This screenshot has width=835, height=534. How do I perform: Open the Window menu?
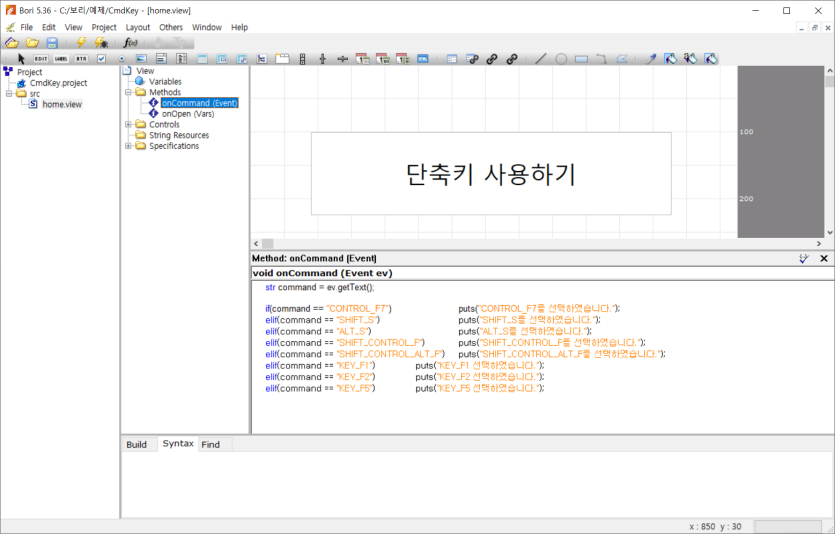pos(207,27)
